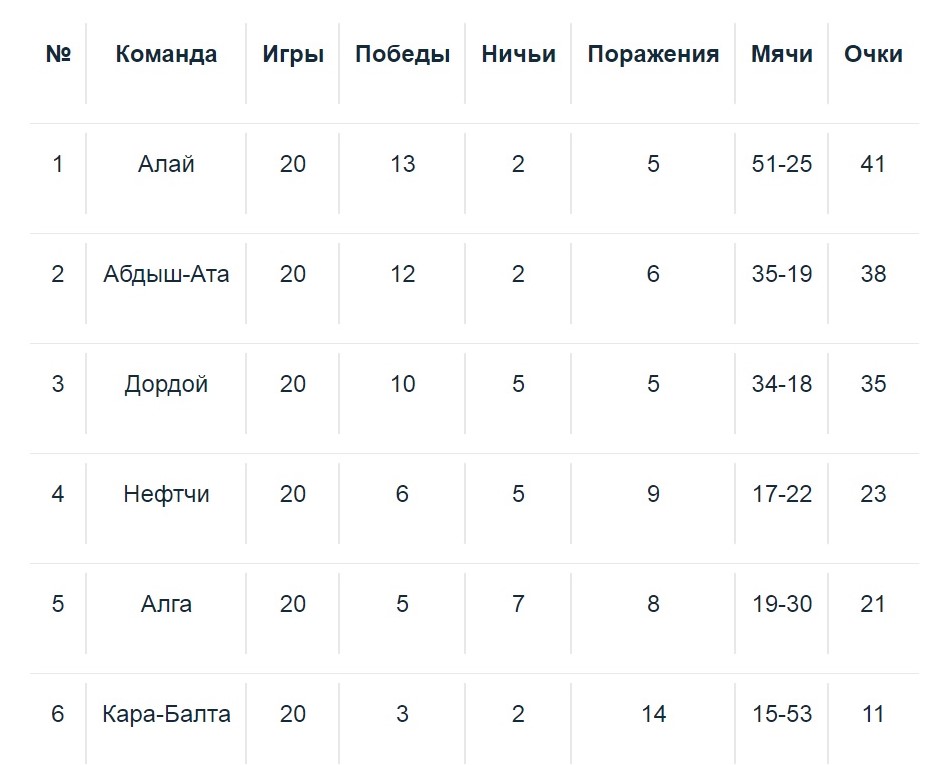
Task: Select Алга's draws value 7
Action: 518,604
